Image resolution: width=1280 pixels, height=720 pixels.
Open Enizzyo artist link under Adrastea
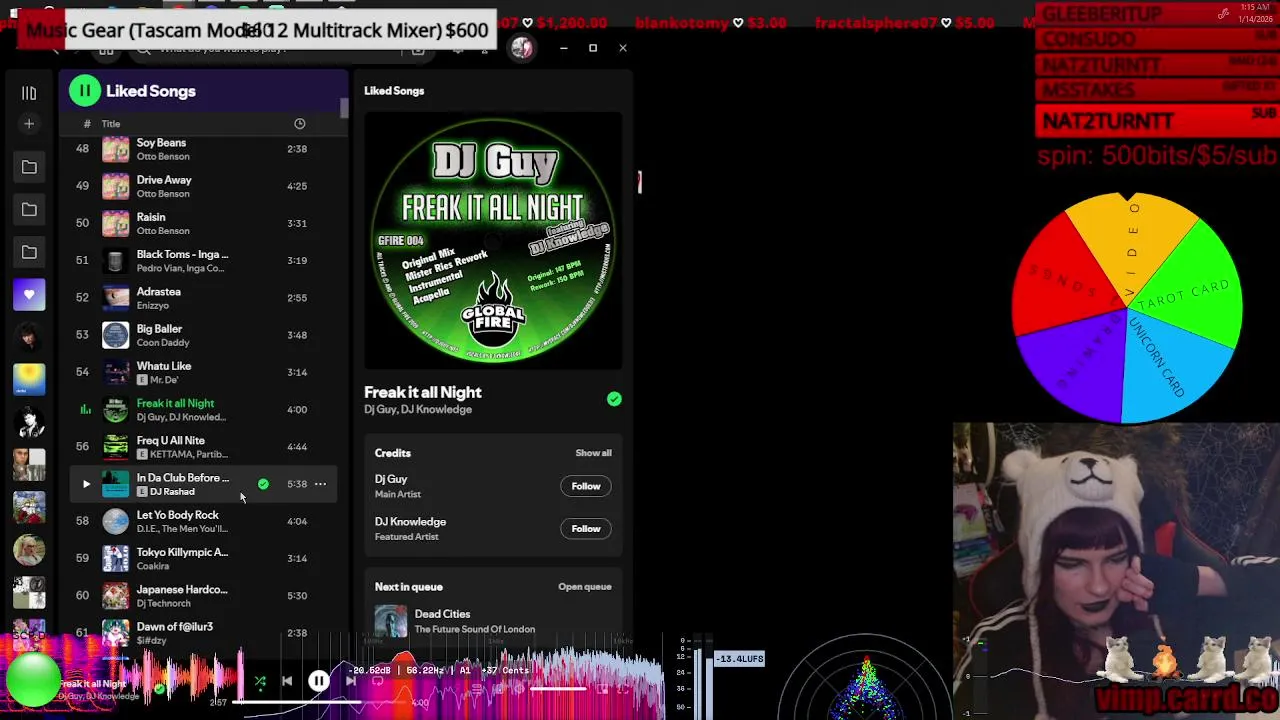click(153, 306)
